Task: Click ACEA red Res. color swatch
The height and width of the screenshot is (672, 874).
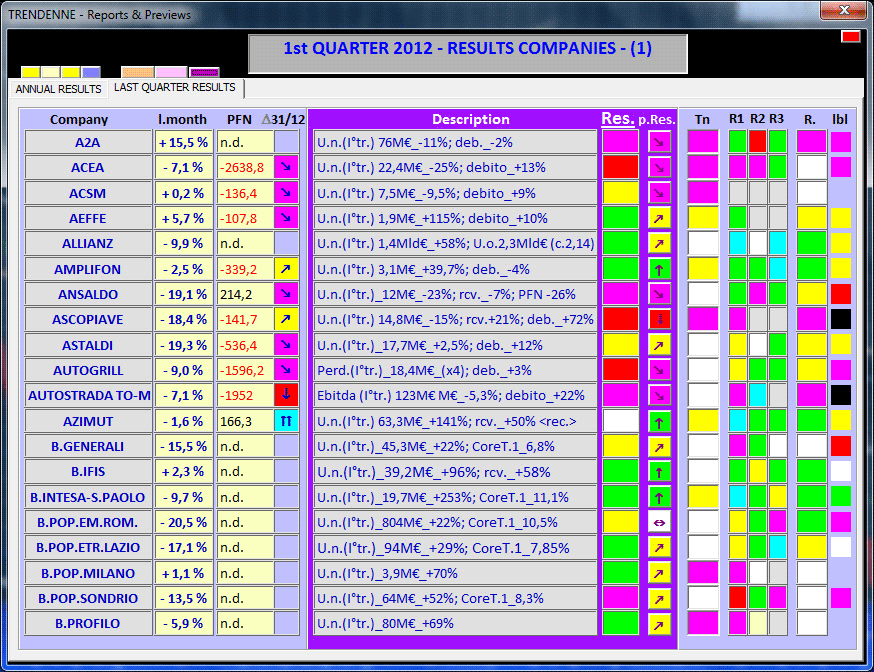Action: point(620,167)
